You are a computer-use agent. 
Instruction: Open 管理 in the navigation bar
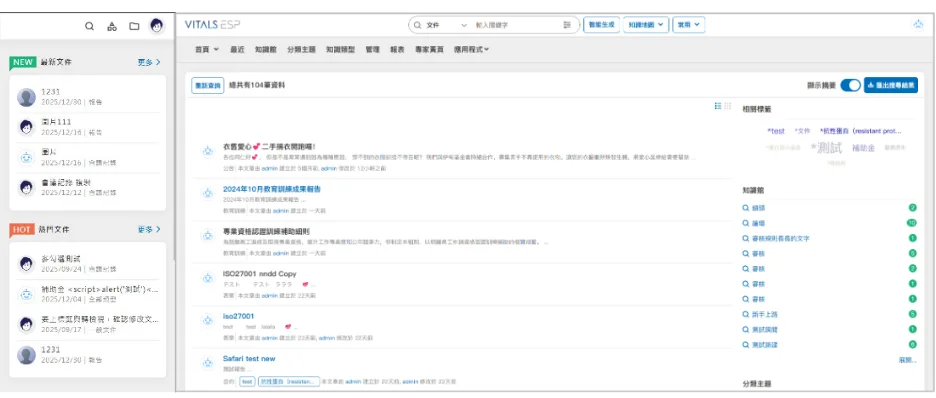(x=372, y=50)
